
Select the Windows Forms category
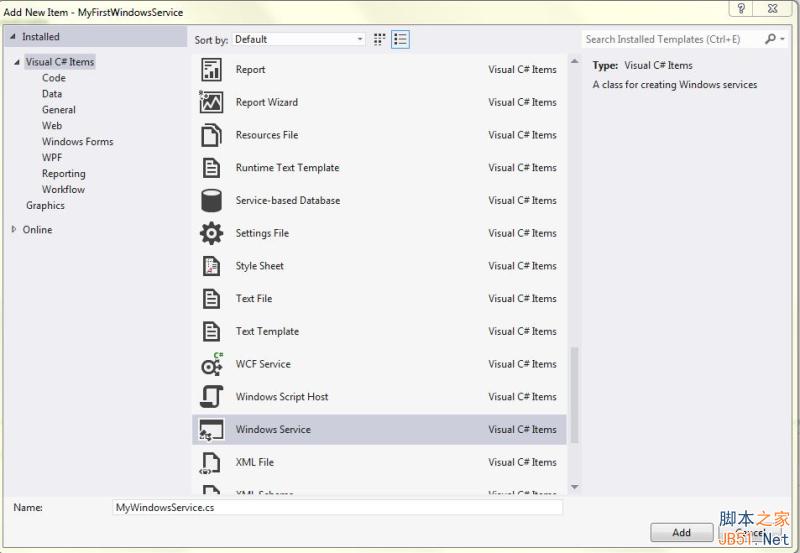pyautogui.click(x=78, y=141)
